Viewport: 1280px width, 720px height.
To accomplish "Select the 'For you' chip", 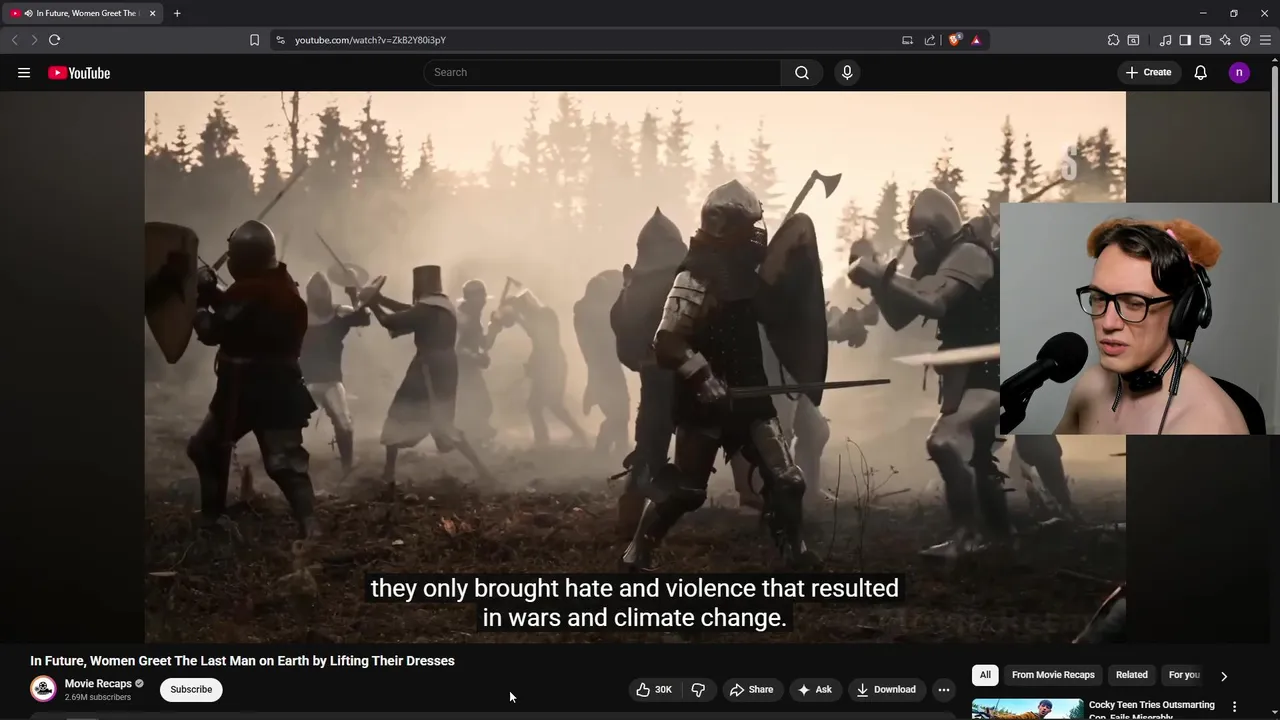I will pos(1184,675).
